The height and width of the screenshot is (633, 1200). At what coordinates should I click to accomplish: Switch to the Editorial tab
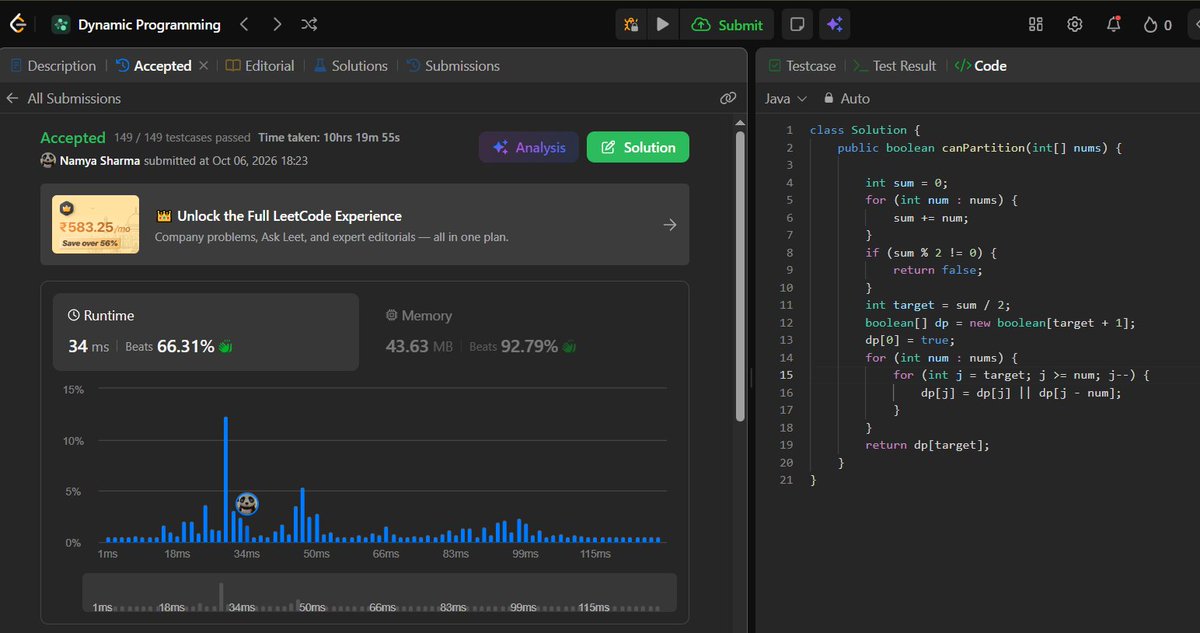(260, 66)
